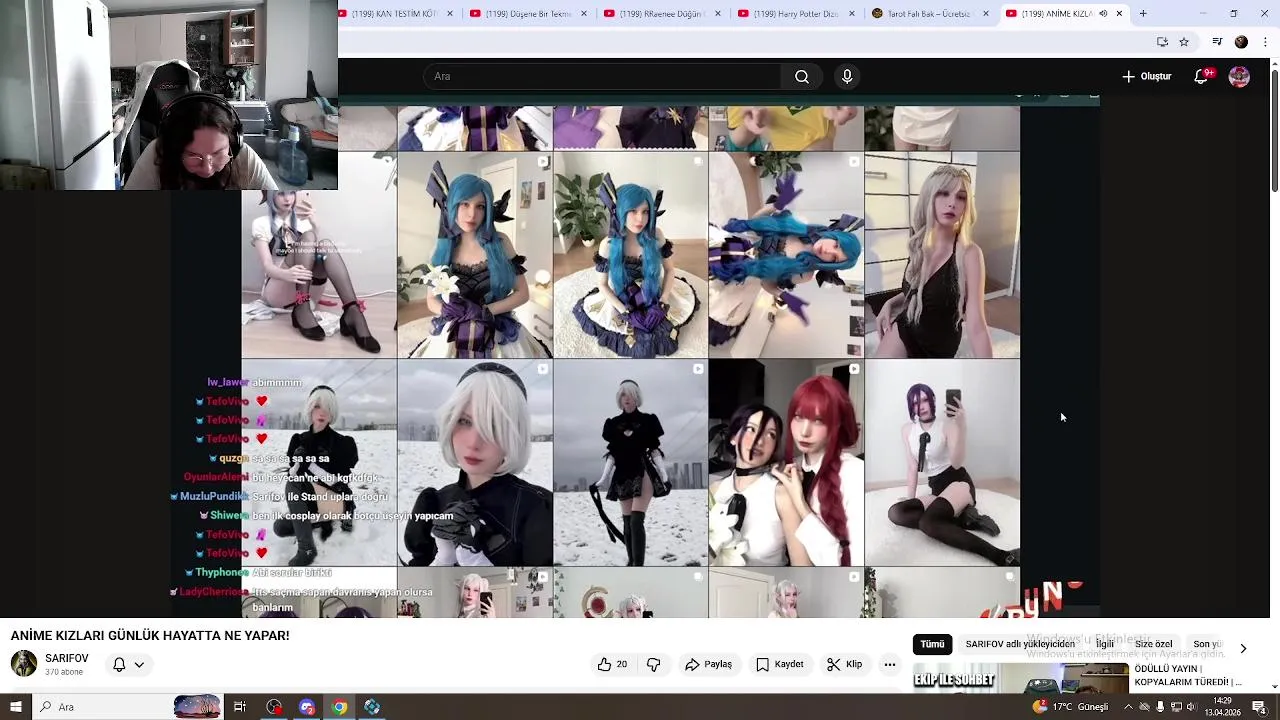Click the install app icon in address bar
Image resolution: width=1280 pixels, height=720 pixels.
[1162, 42]
